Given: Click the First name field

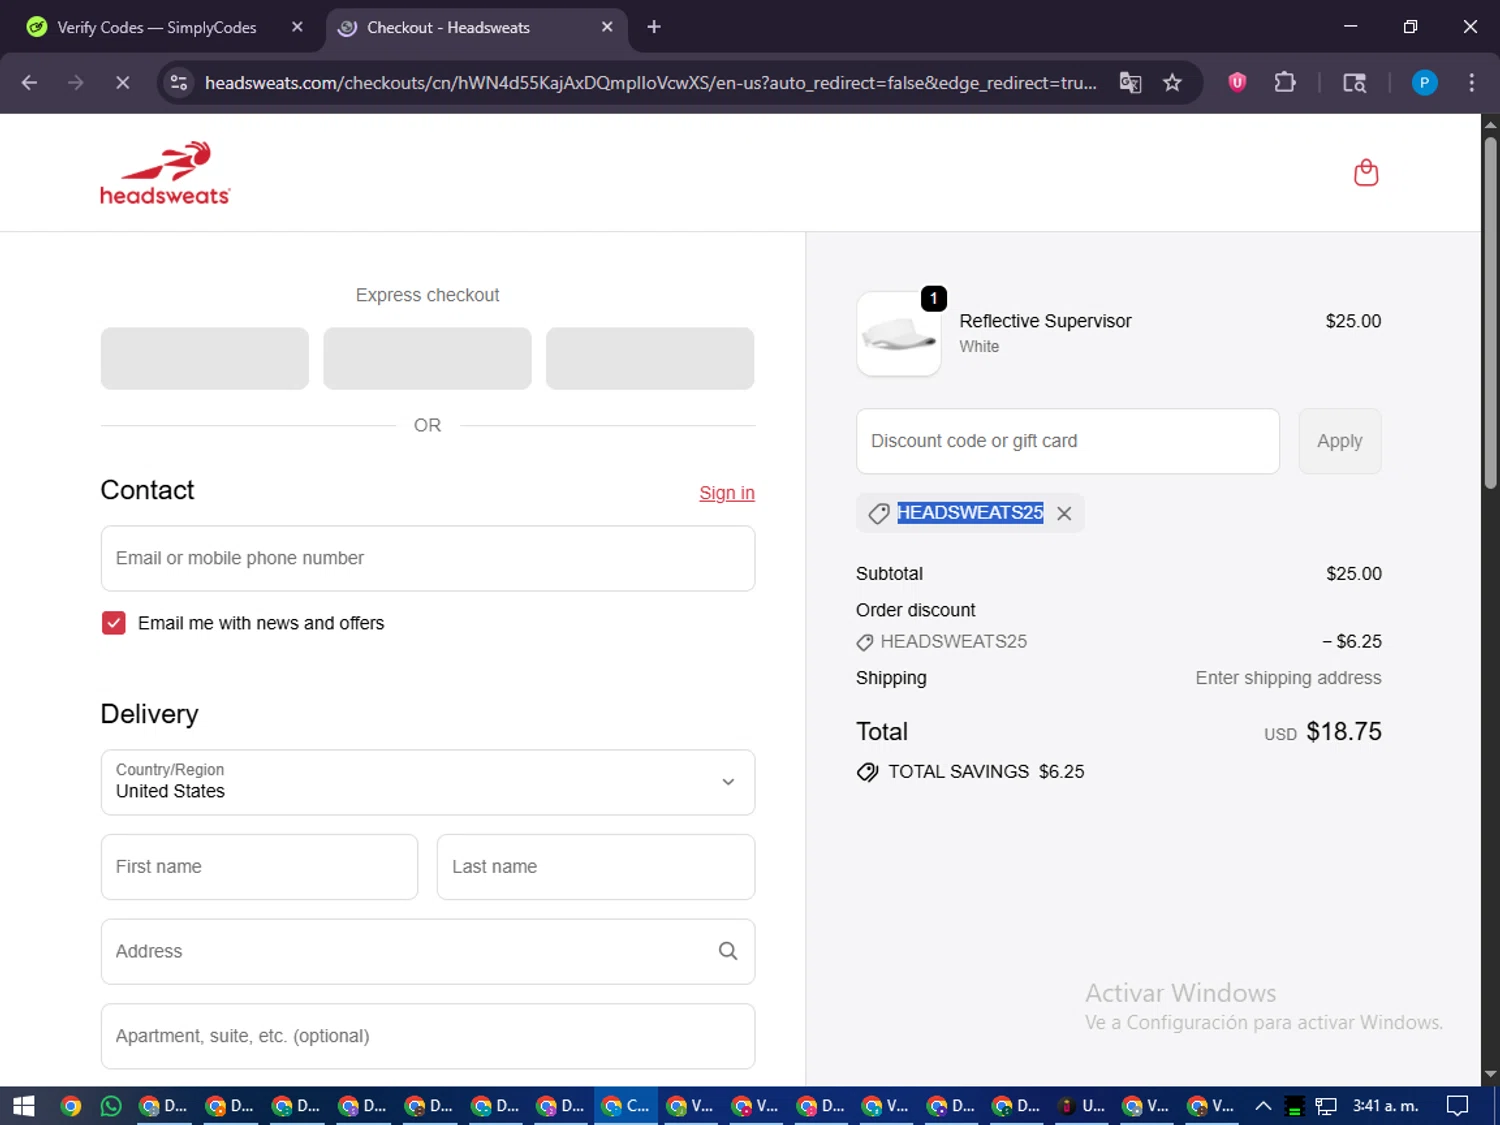Looking at the screenshot, I should [x=259, y=867].
